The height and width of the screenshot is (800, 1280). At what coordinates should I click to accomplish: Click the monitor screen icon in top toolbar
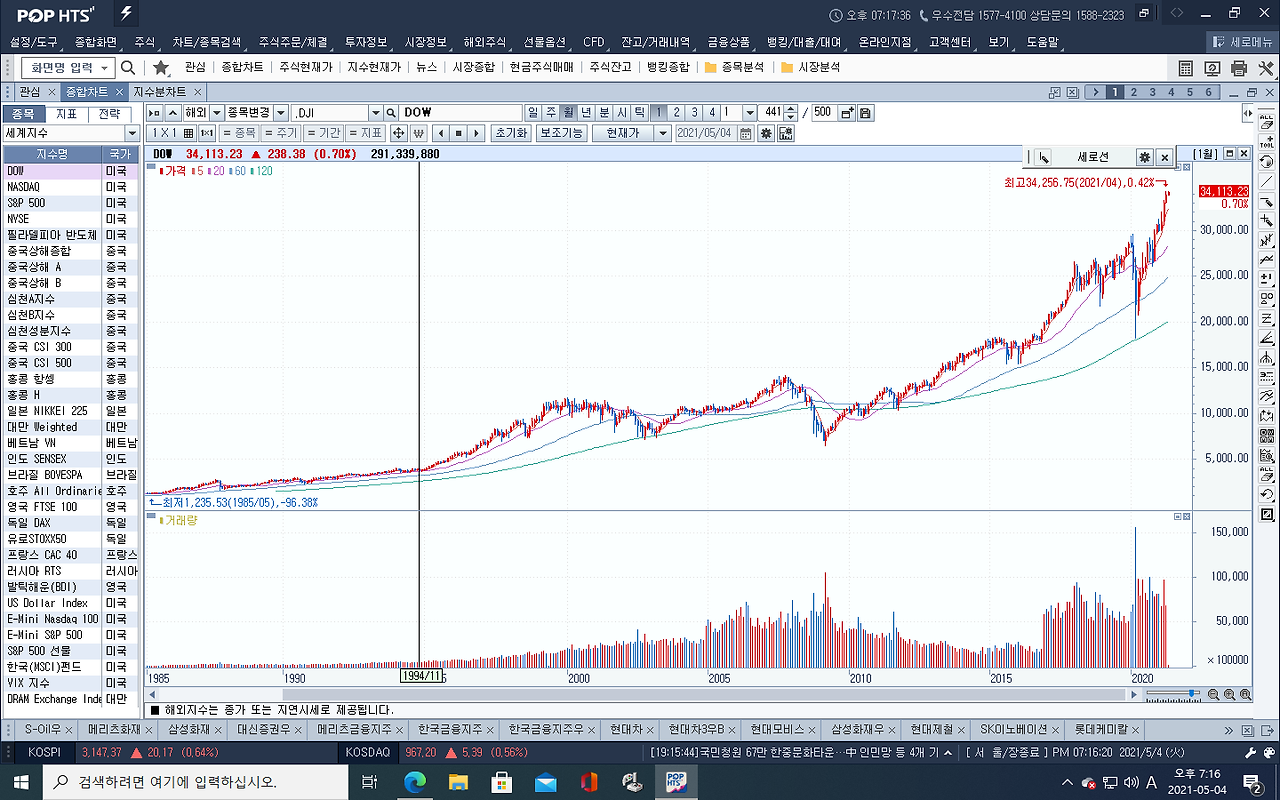pos(1213,68)
